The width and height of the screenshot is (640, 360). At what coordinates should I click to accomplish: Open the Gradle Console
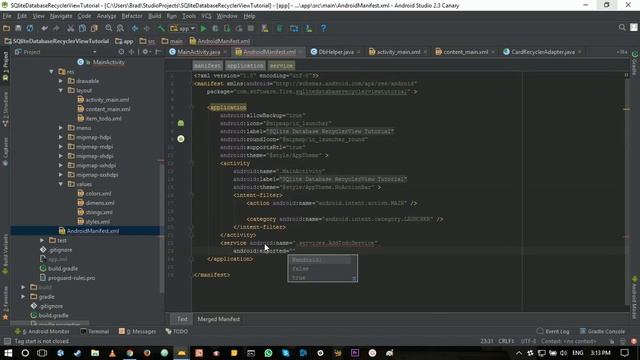coord(602,331)
